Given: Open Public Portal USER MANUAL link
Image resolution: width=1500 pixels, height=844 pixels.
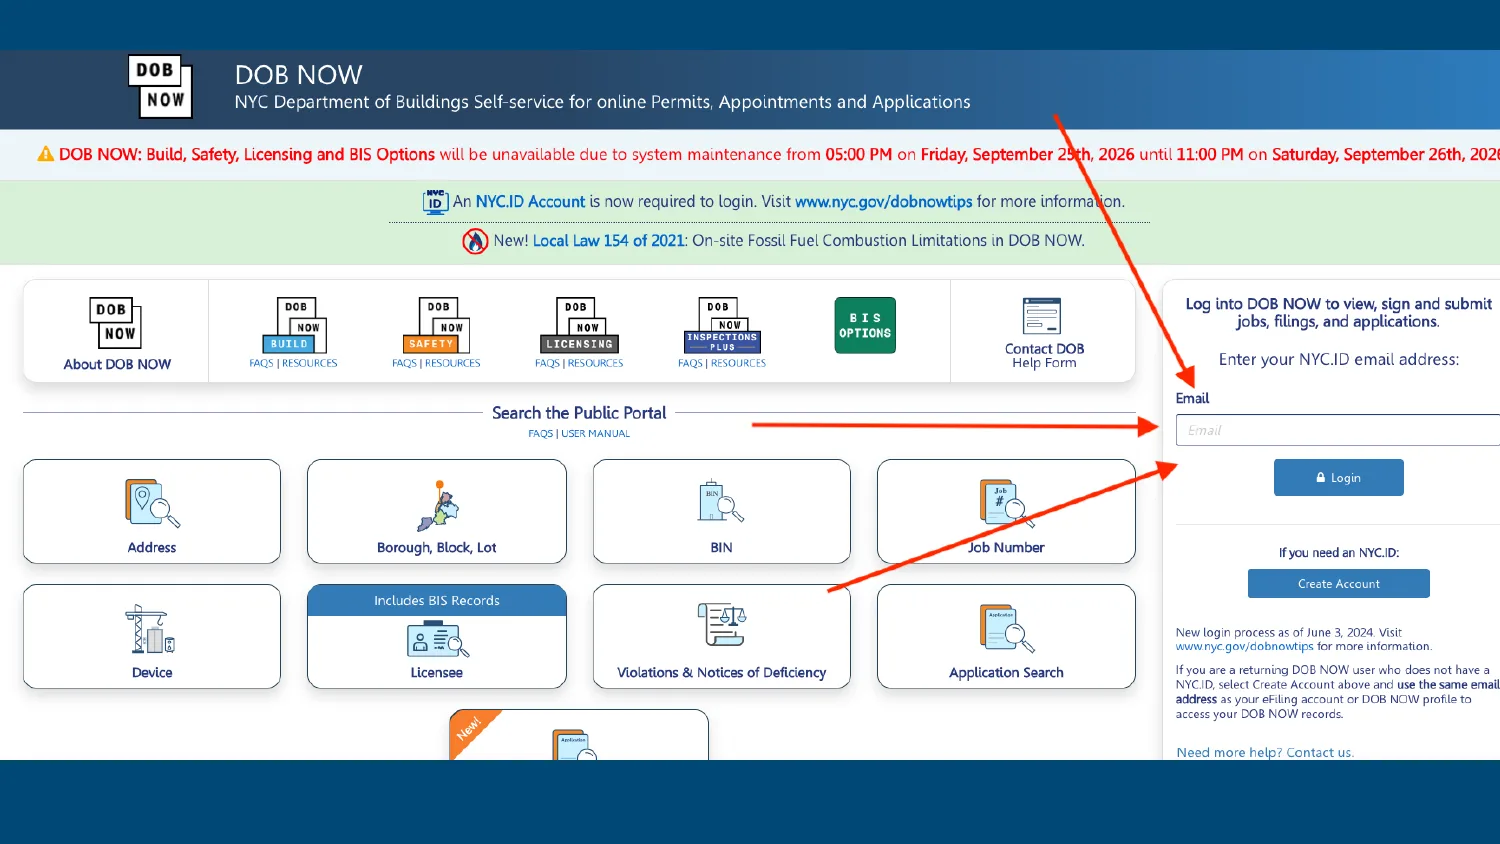Looking at the screenshot, I should [596, 434].
